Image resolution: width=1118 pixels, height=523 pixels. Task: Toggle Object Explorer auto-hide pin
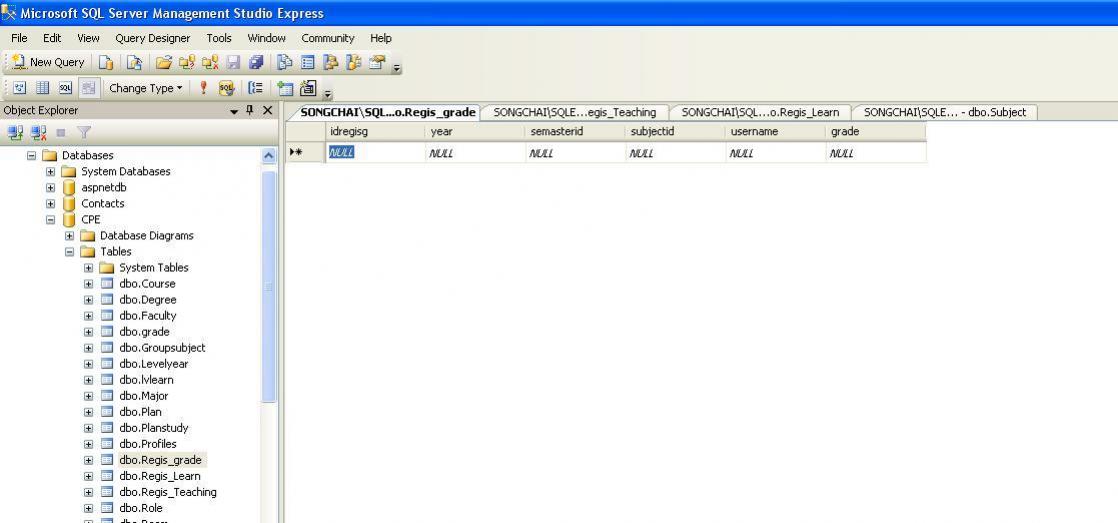pyautogui.click(x=250, y=110)
